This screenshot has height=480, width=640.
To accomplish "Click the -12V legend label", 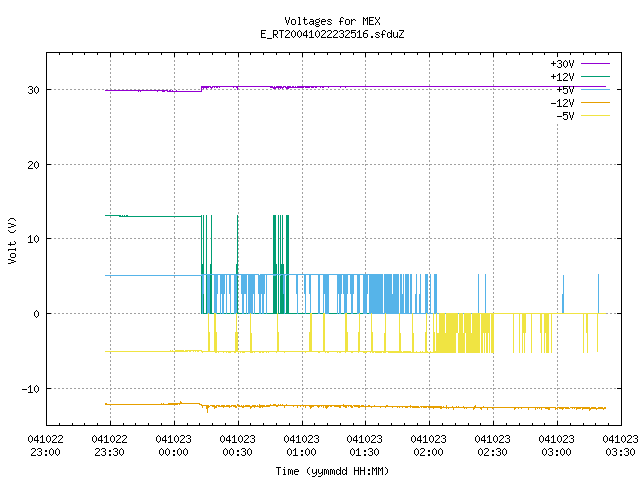I will pos(562,103).
